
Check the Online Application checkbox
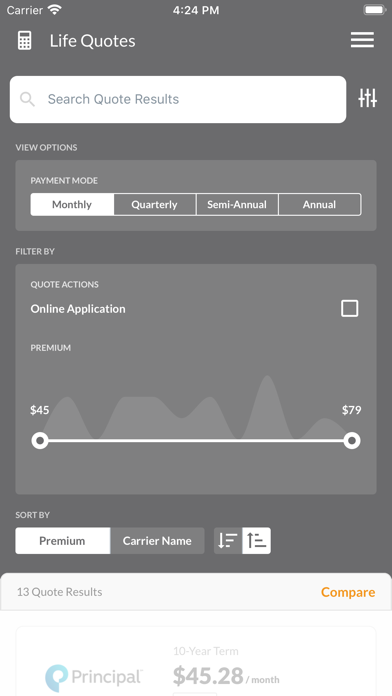349,308
